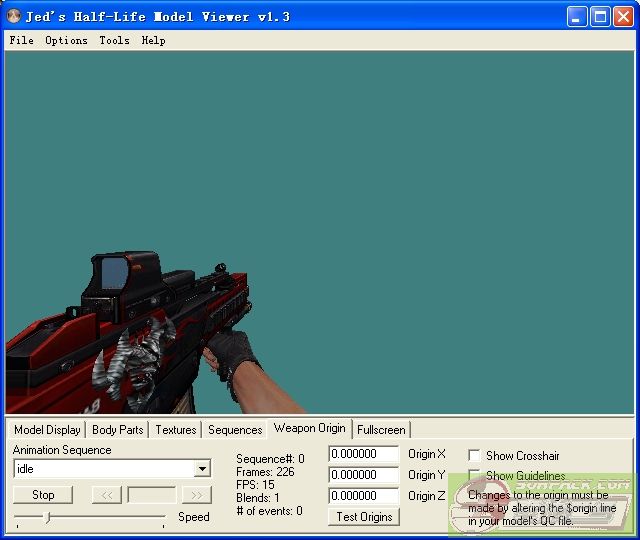Image resolution: width=640 pixels, height=540 pixels.
Task: Click the Origin Z input field
Action: pos(363,496)
